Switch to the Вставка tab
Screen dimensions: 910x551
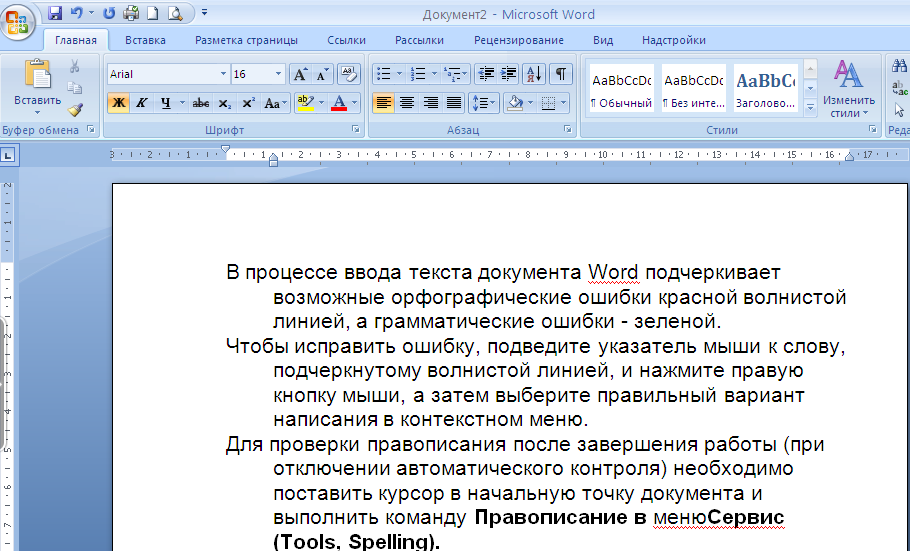click(145, 40)
